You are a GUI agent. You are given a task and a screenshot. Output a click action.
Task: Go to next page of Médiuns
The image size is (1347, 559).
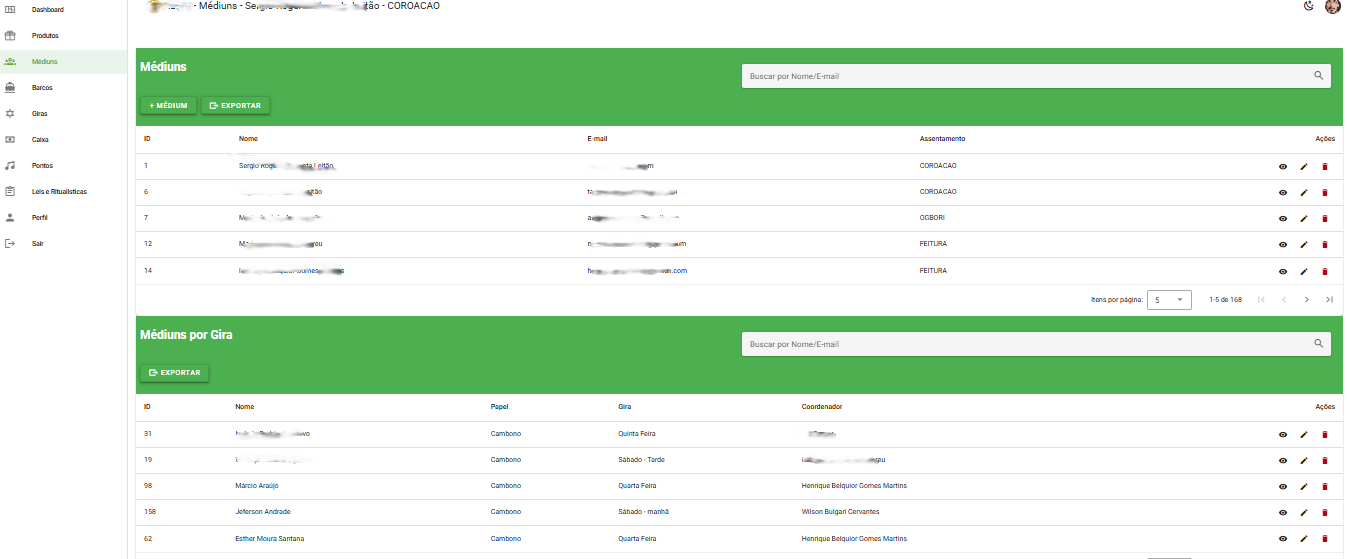pyautogui.click(x=1306, y=300)
